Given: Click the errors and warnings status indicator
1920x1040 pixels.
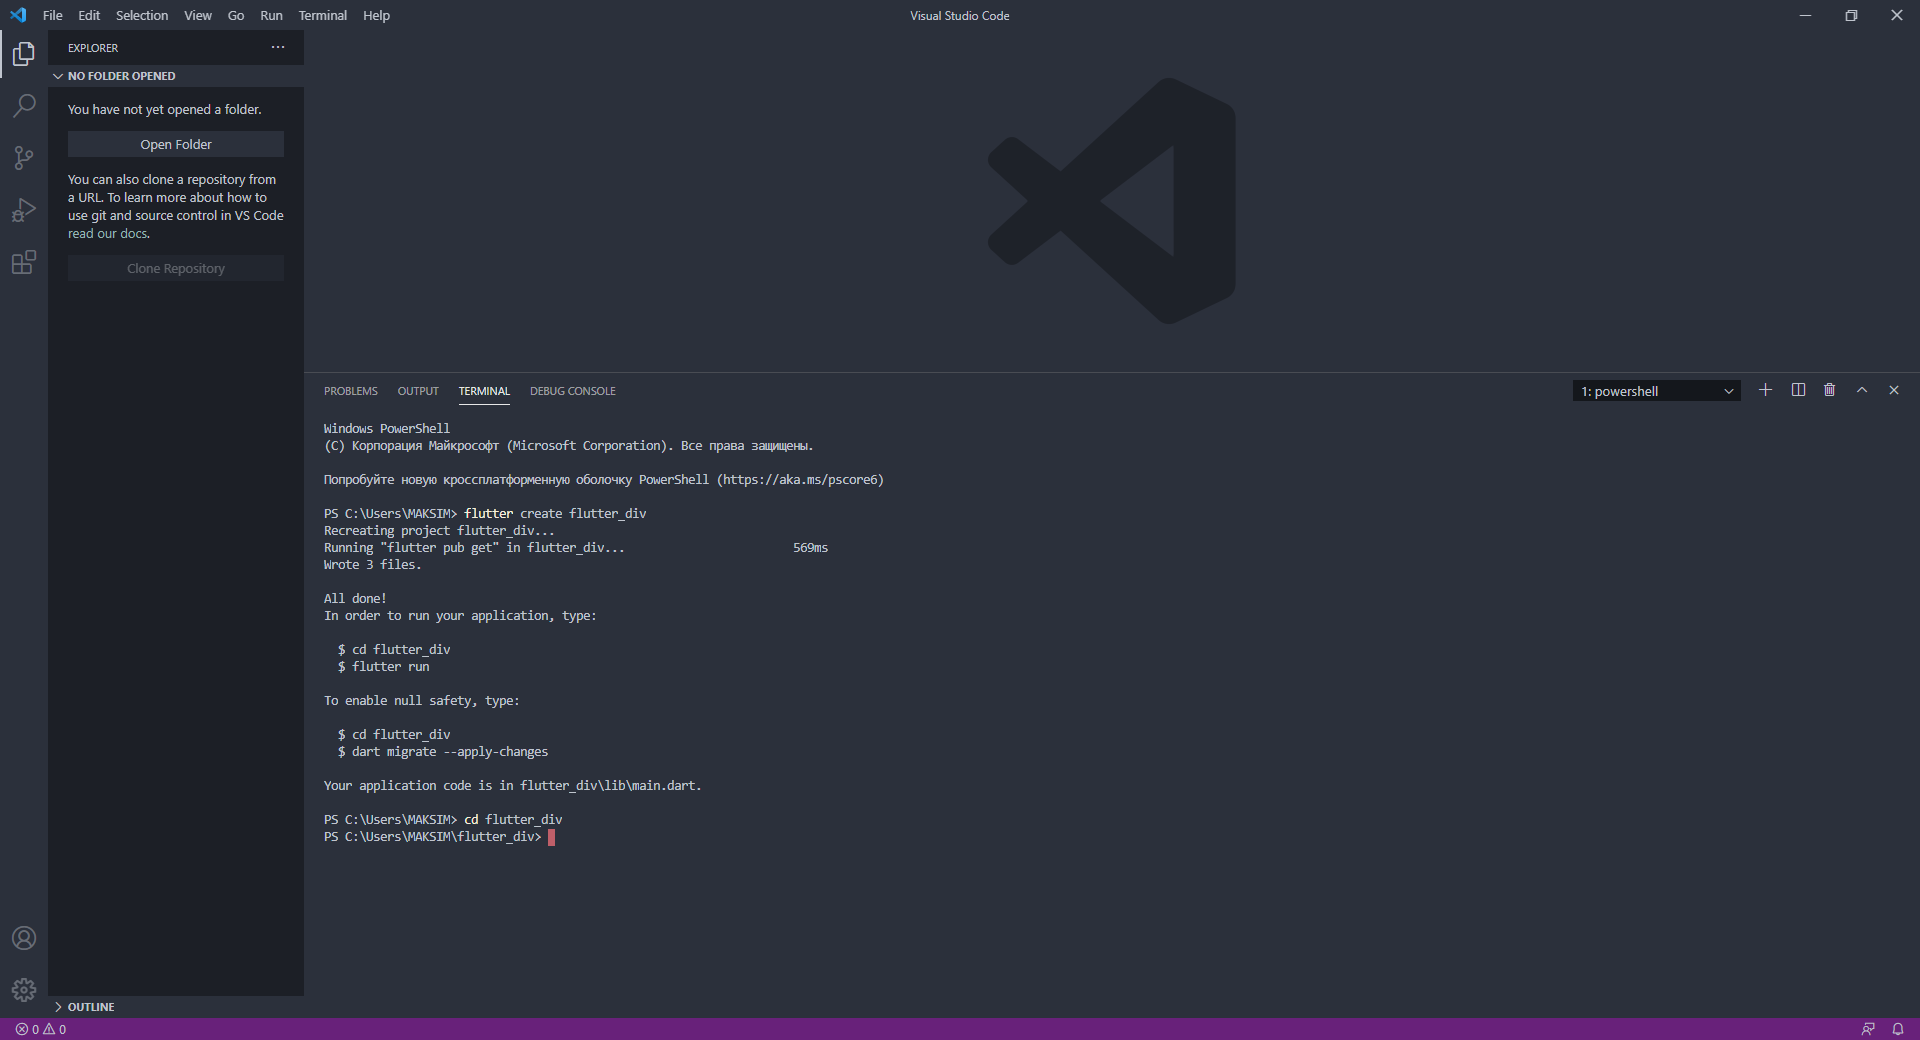Looking at the screenshot, I should pos(41,1029).
